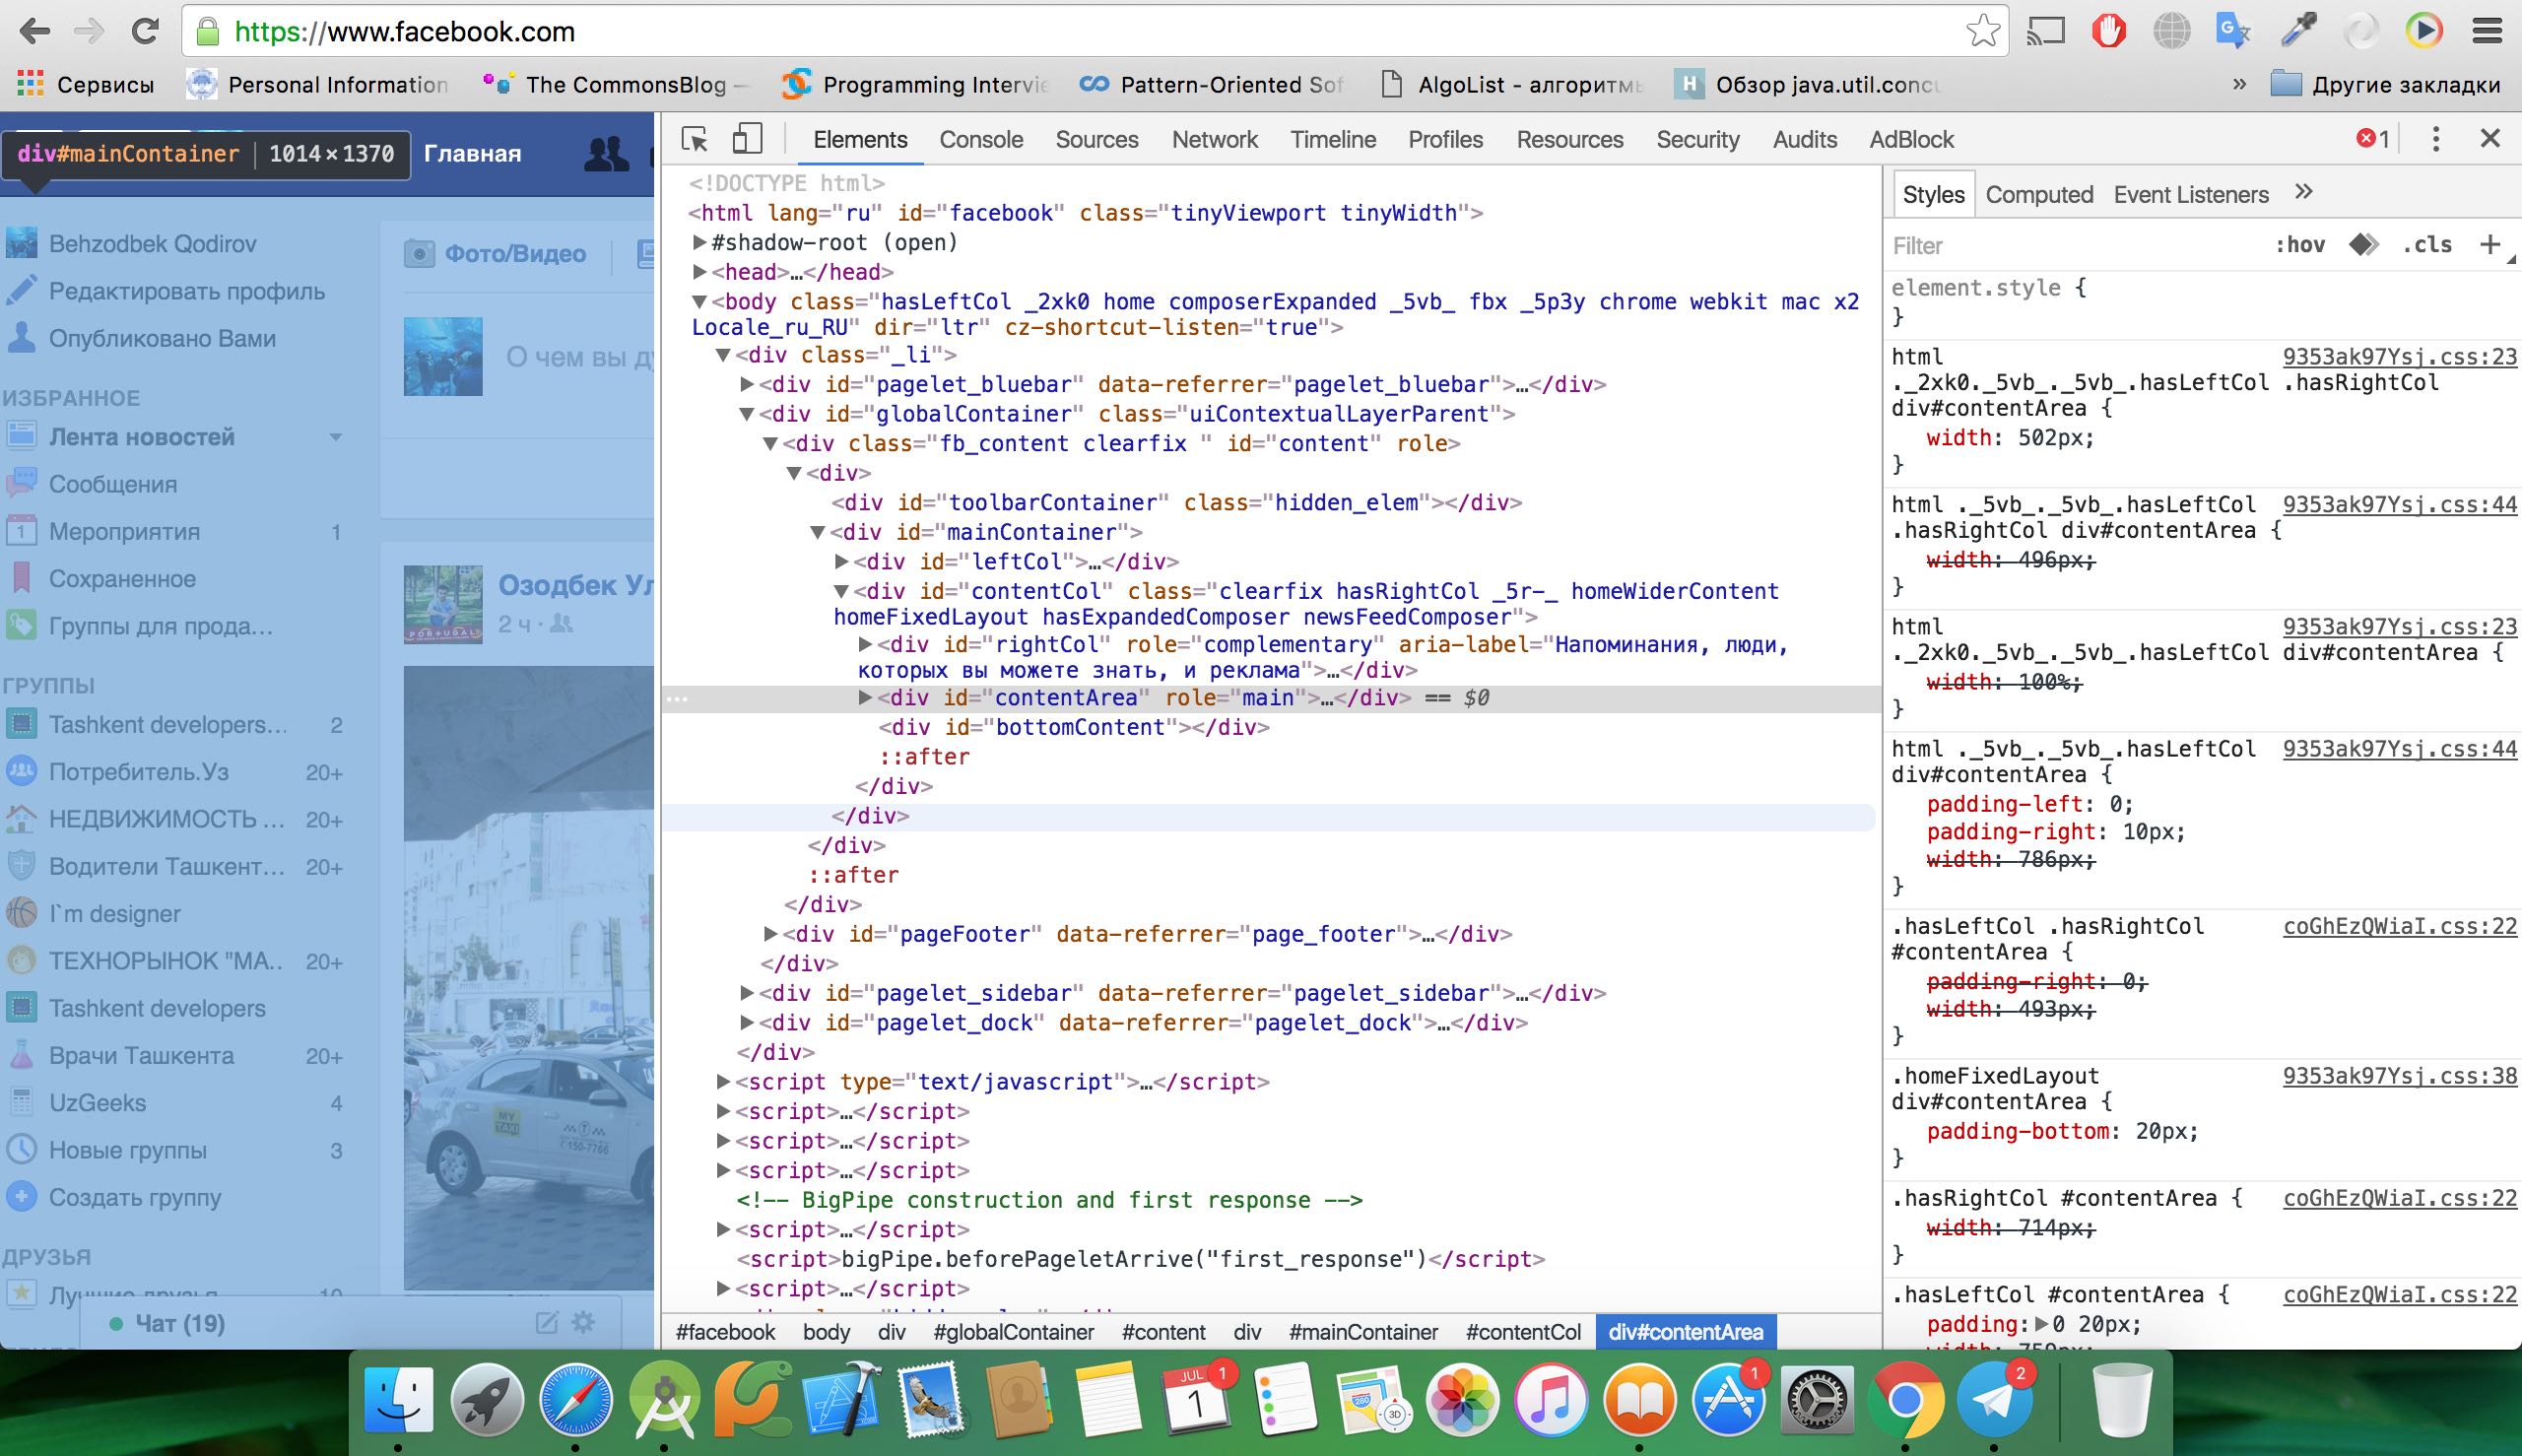
Task: Switch to the Console tab
Action: (x=981, y=140)
